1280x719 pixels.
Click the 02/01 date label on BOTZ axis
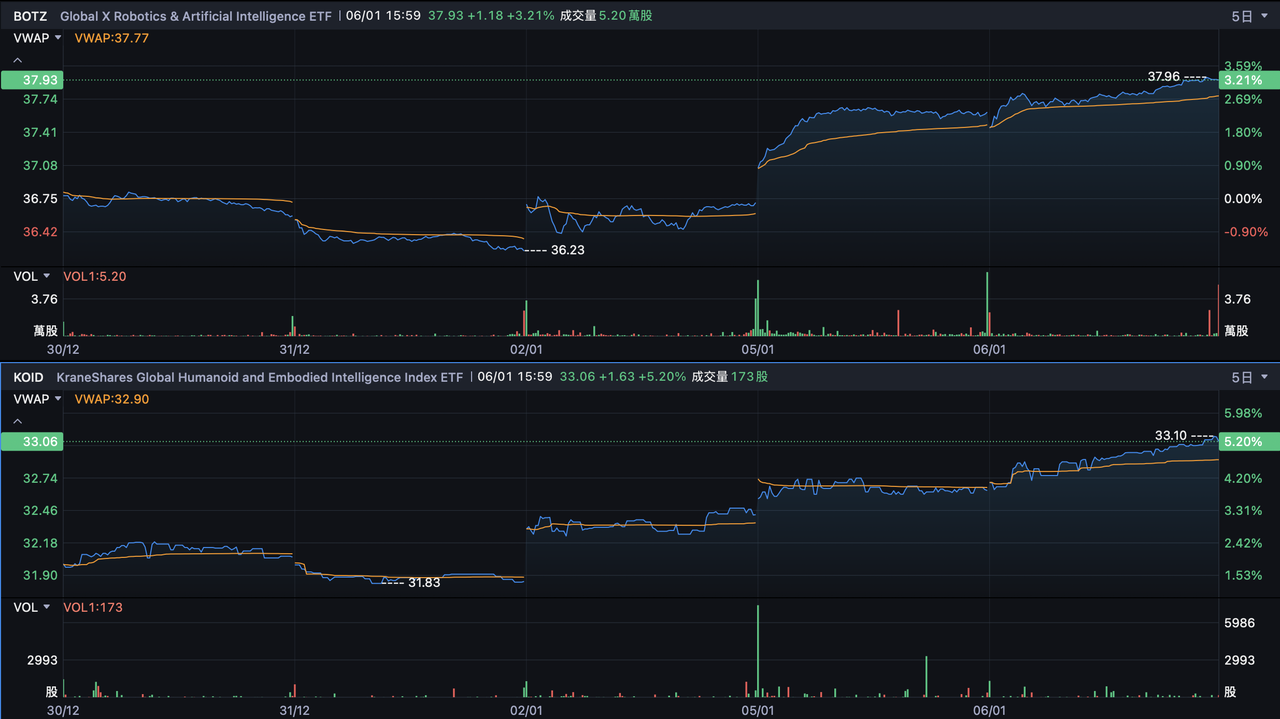[526, 349]
